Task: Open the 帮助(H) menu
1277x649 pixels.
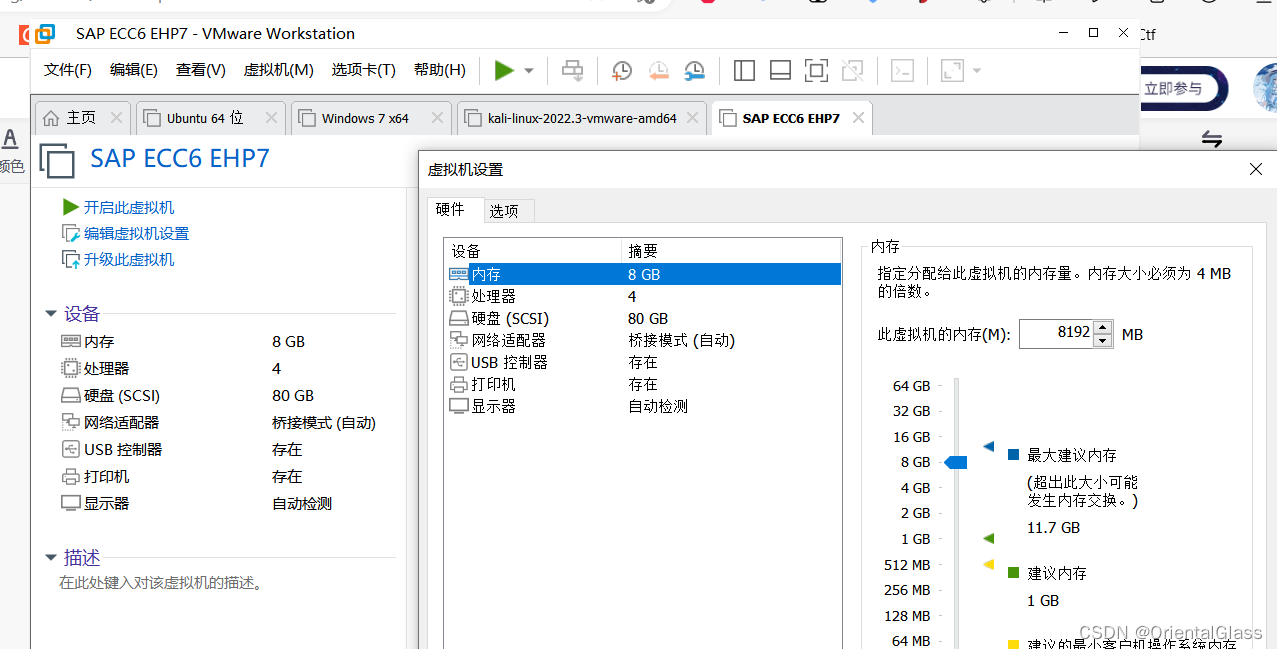Action: (x=439, y=70)
